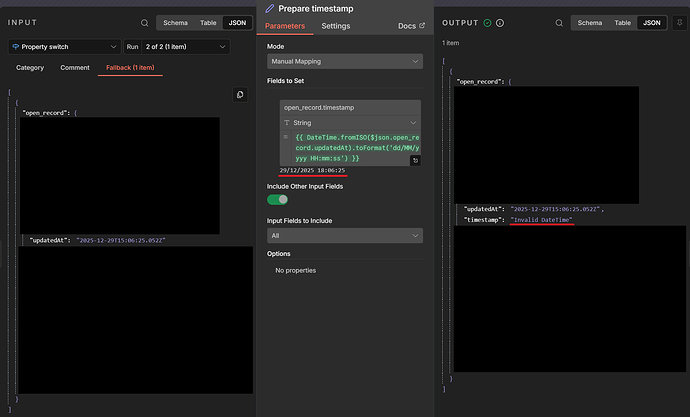Switch INPUT view to Schema
This screenshot has height=417, width=690.
pyautogui.click(x=176, y=22)
